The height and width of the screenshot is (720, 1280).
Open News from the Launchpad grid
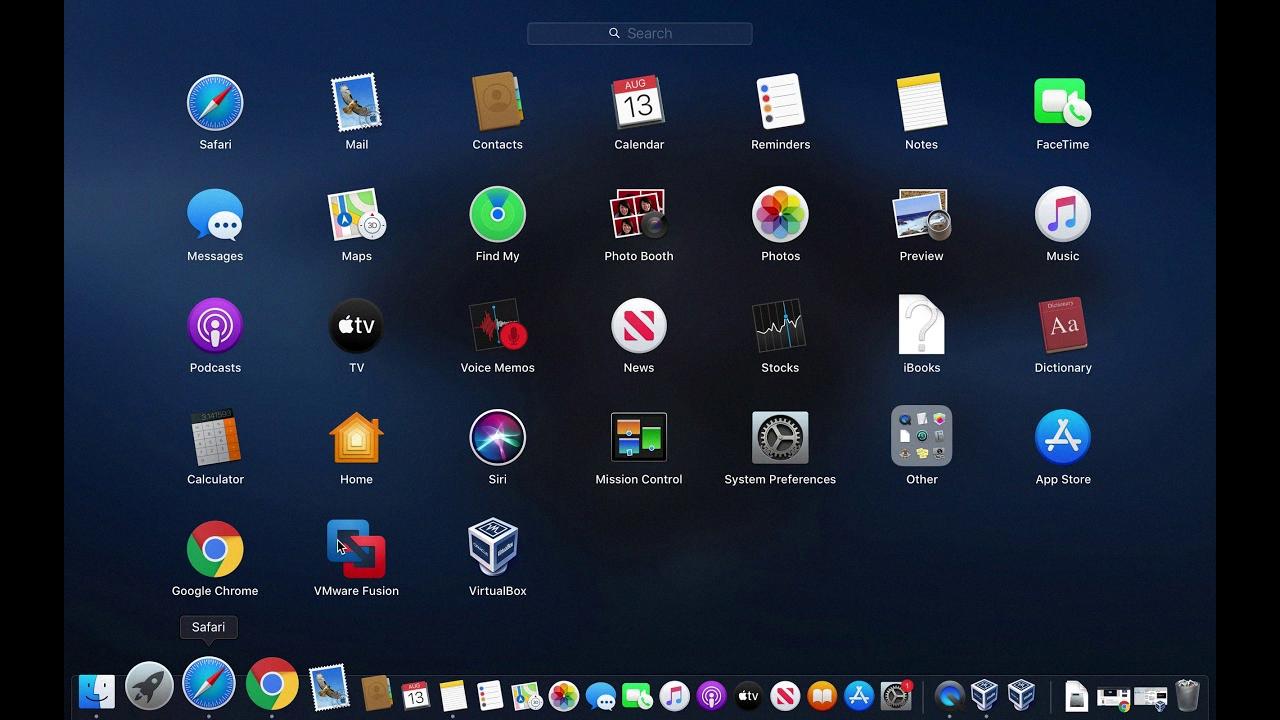pos(639,326)
